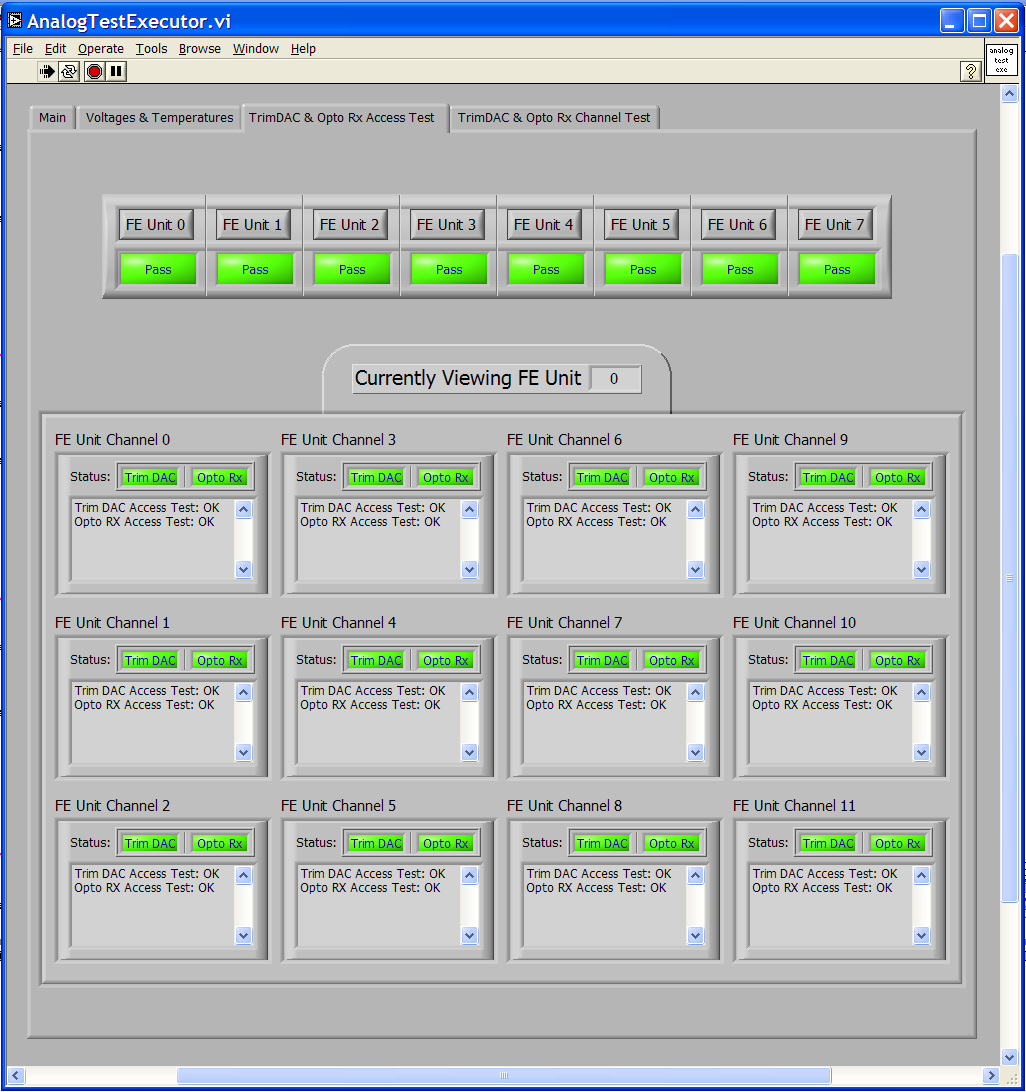This screenshot has width=1026, height=1092.
Task: Switch to Voltages & Temperatures tab
Action: point(159,118)
